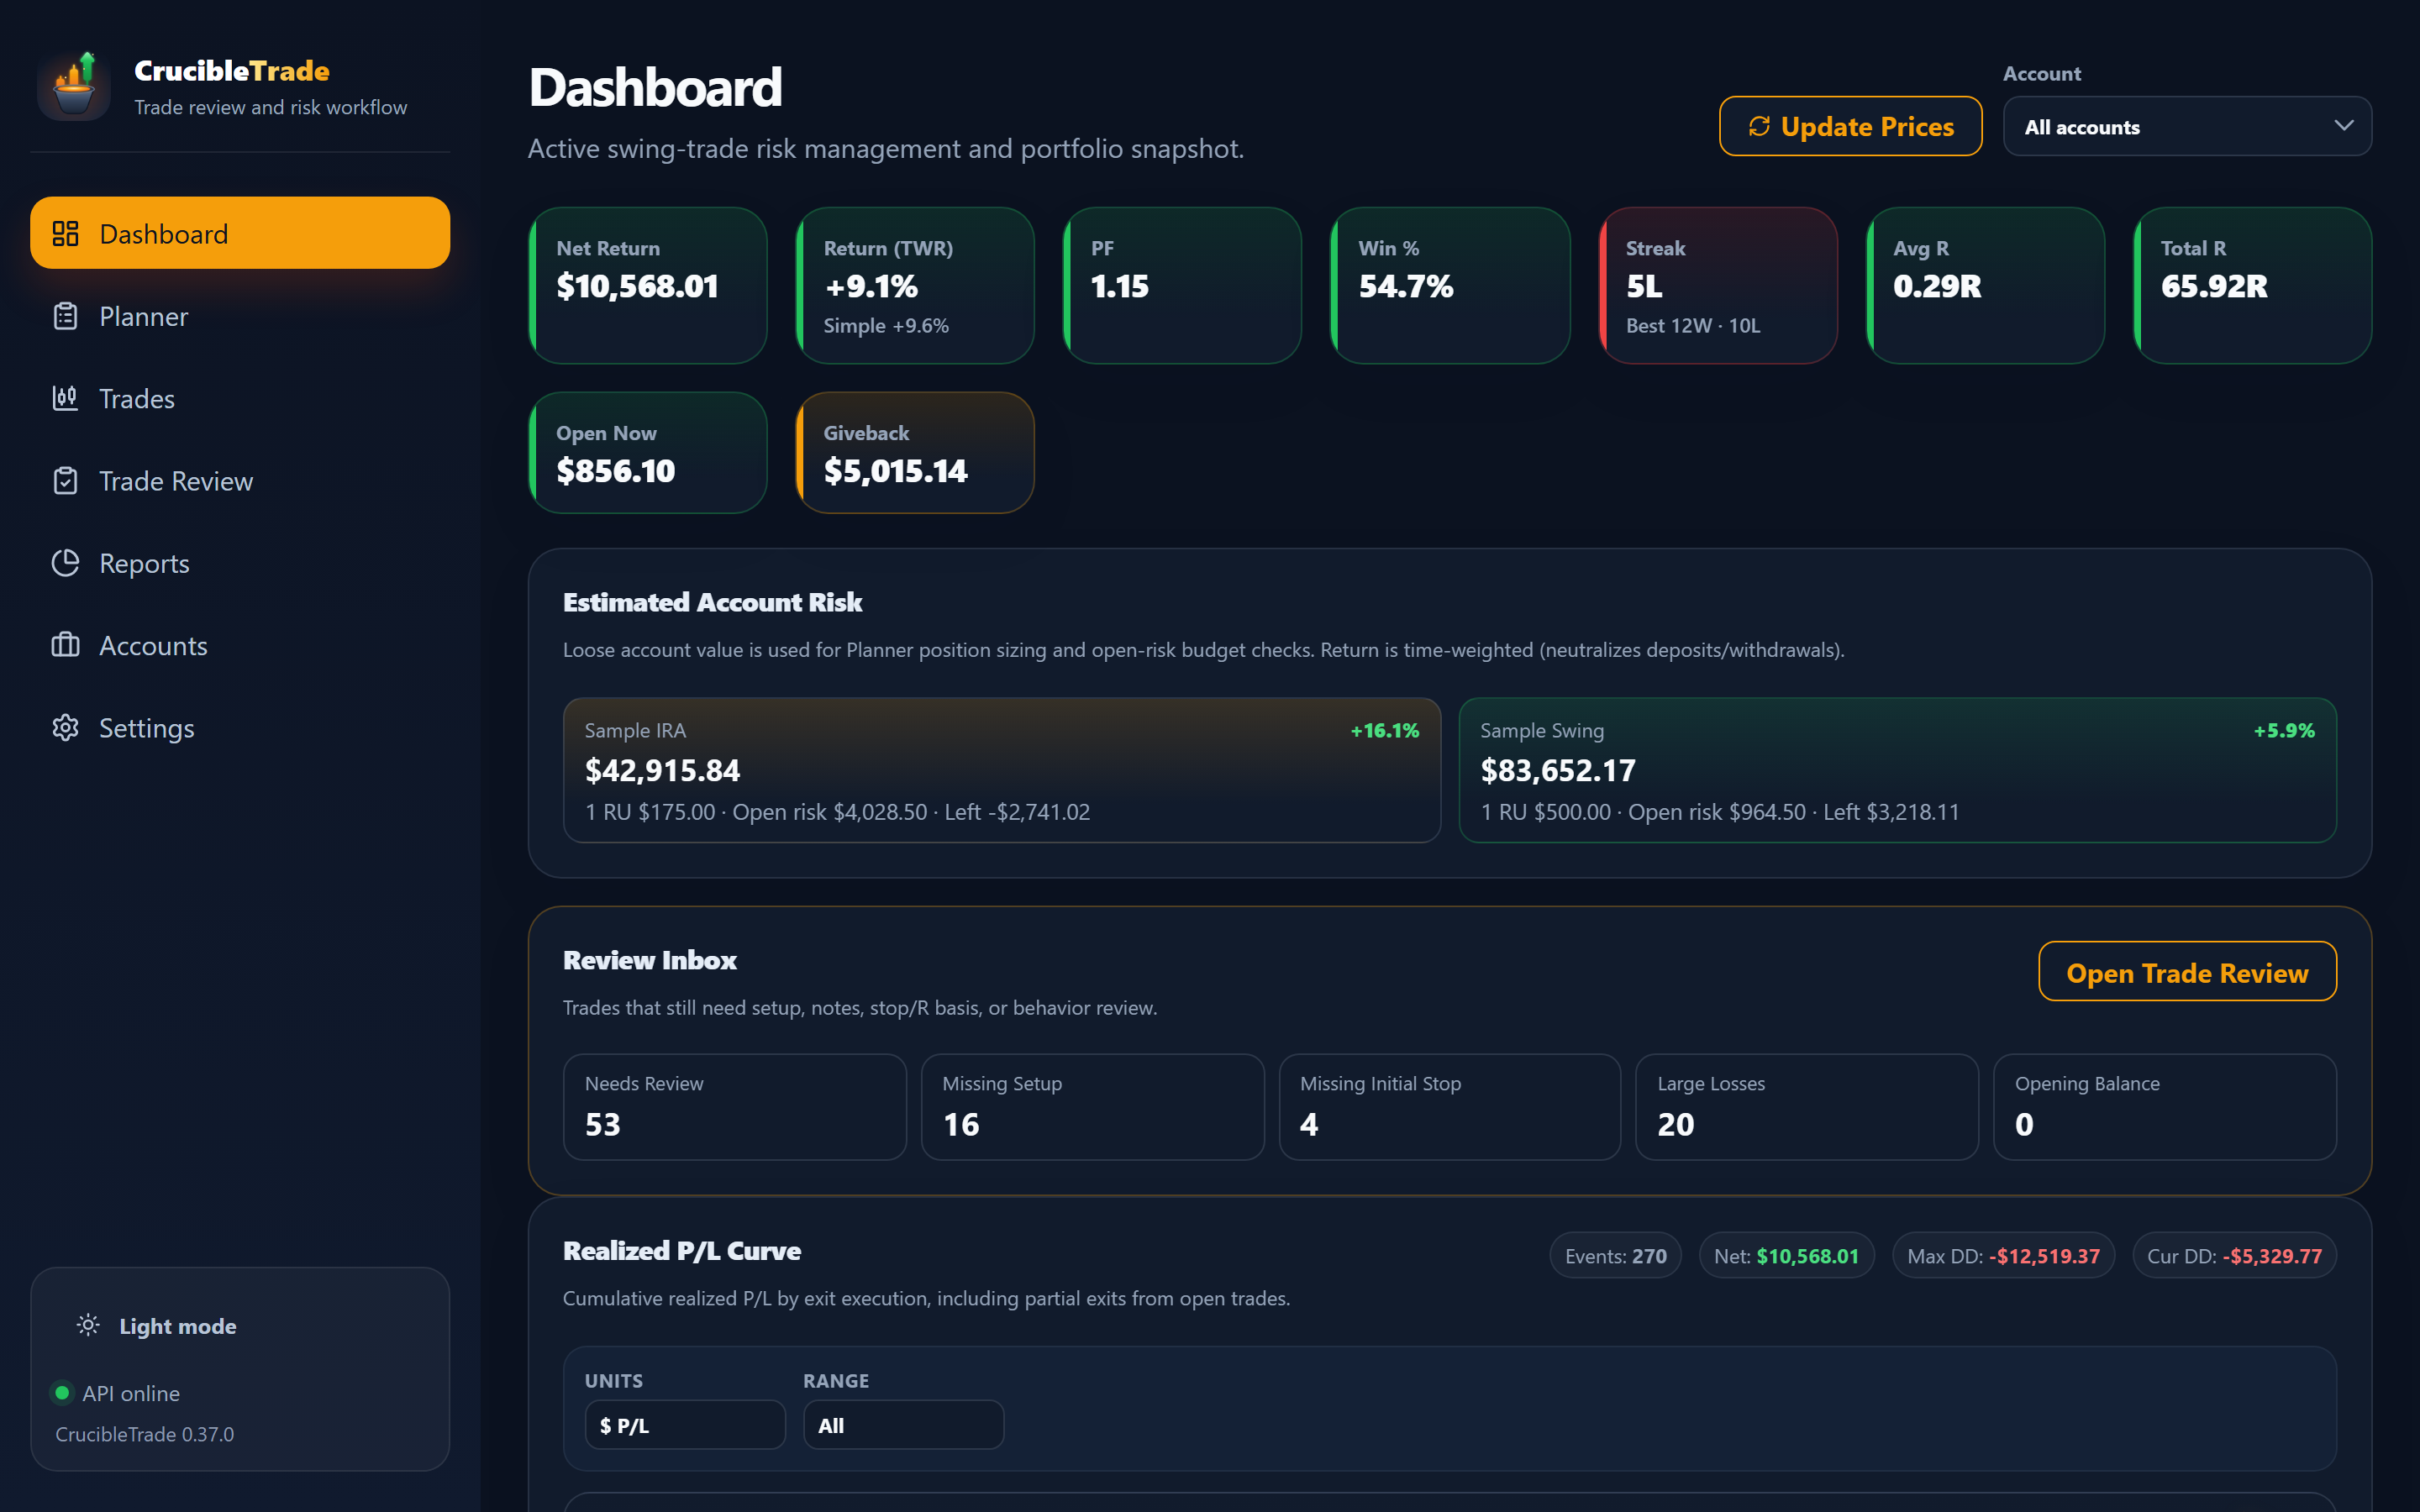The width and height of the screenshot is (2420, 1512).
Task: Go to the Dashboard menu item
Action: pos(240,233)
